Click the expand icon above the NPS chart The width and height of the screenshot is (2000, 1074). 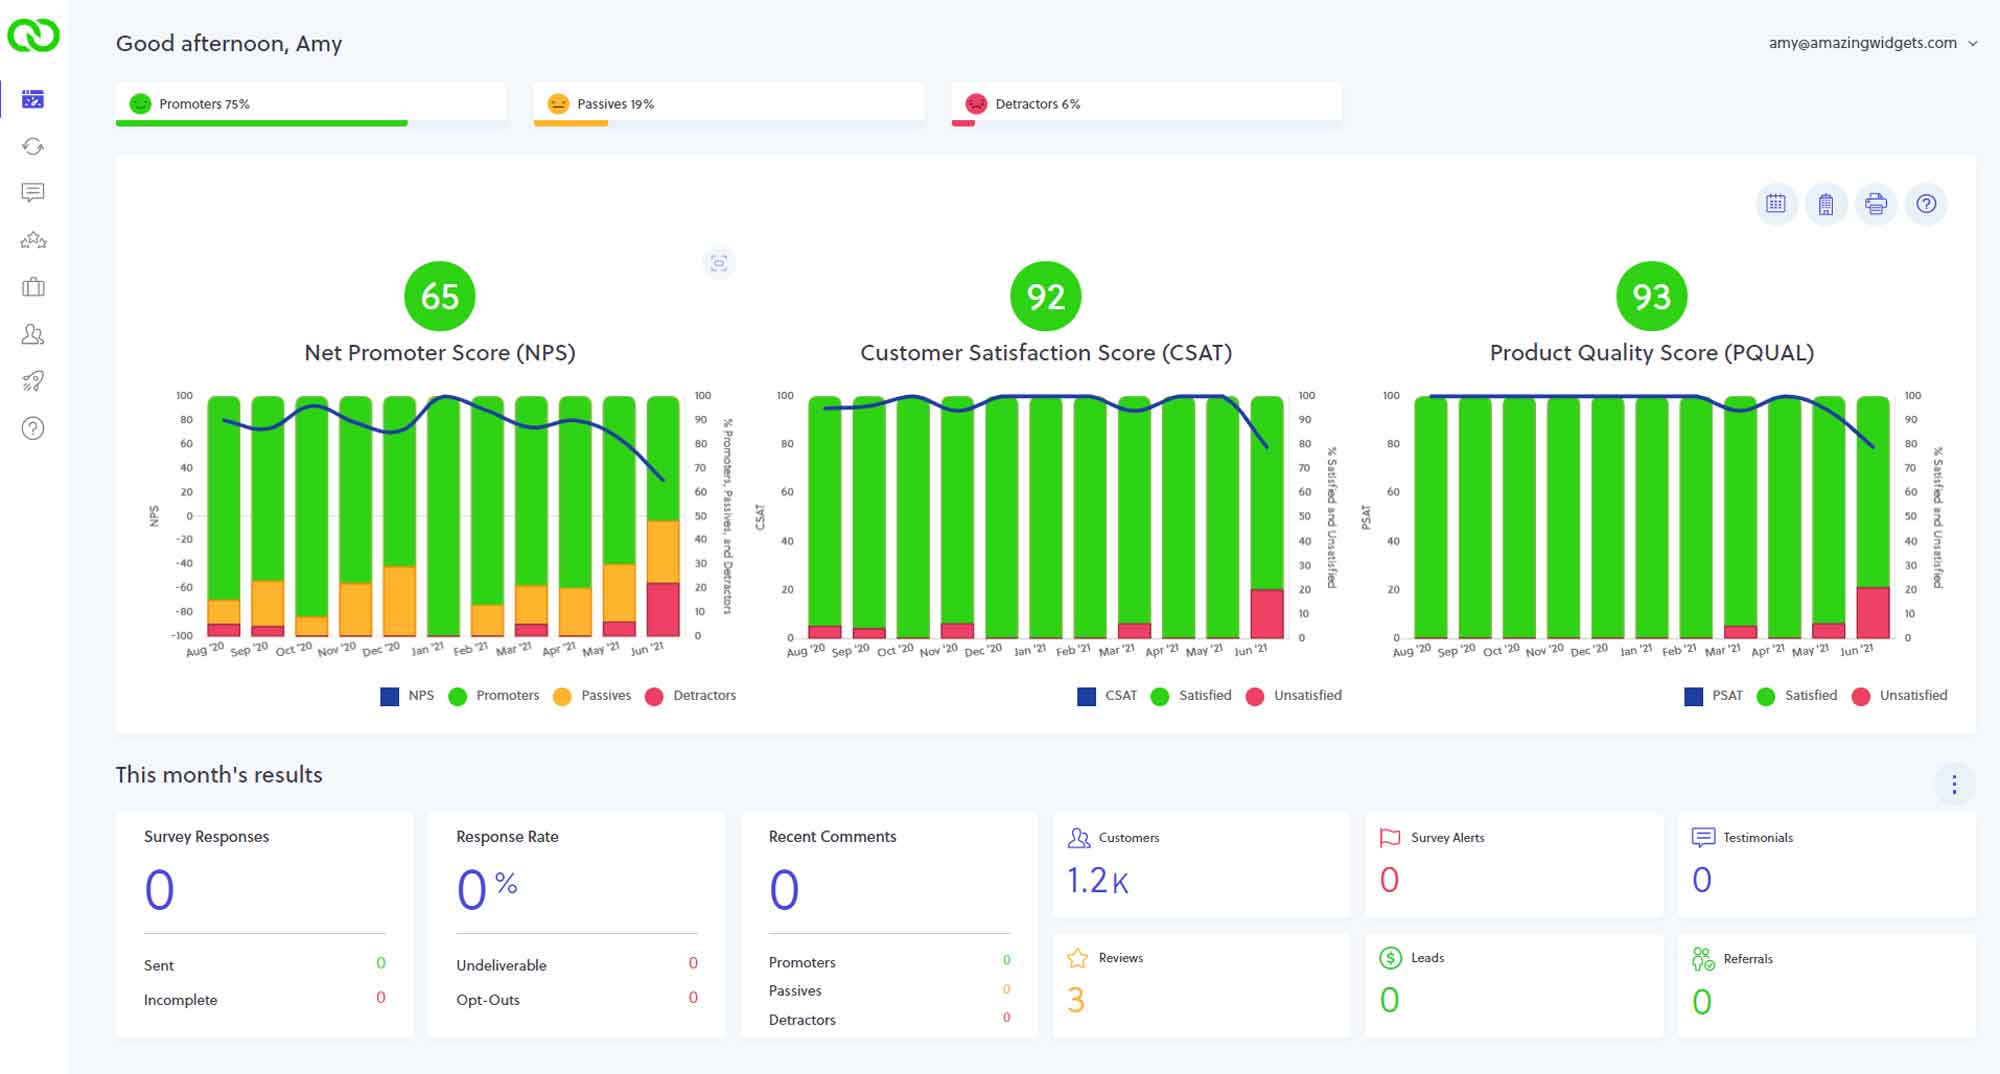click(x=719, y=263)
